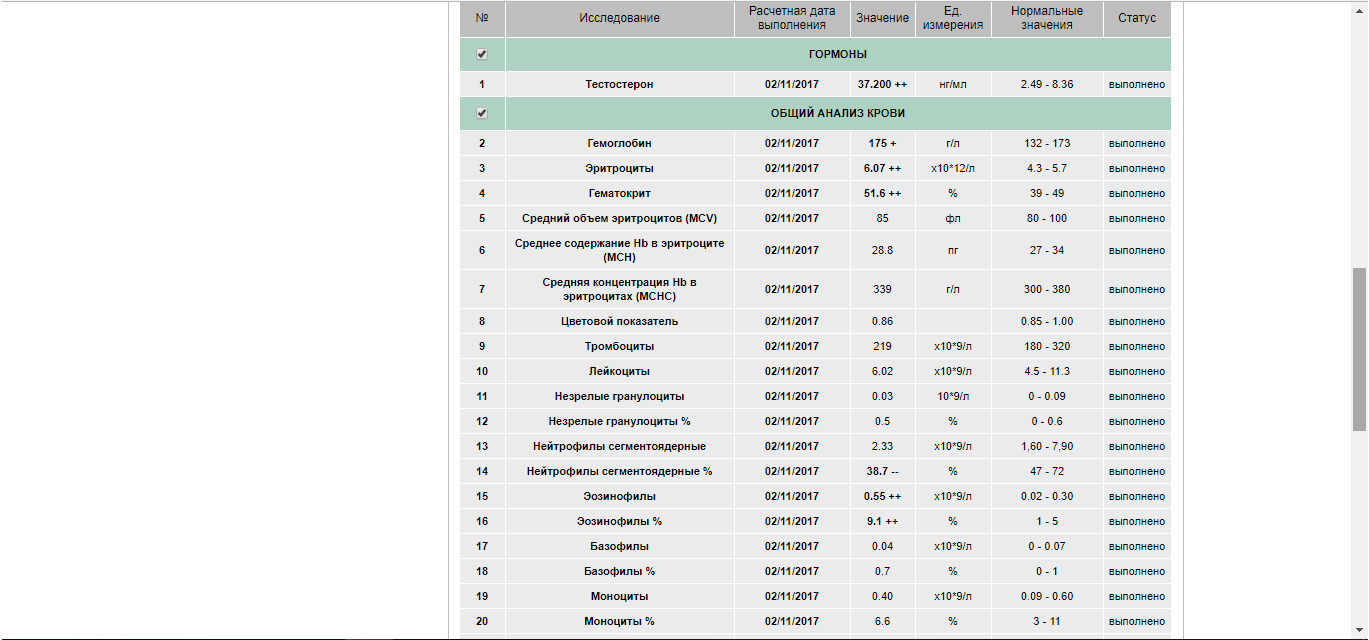
Task: Click the testosterone value 37.200 ++
Action: click(882, 85)
